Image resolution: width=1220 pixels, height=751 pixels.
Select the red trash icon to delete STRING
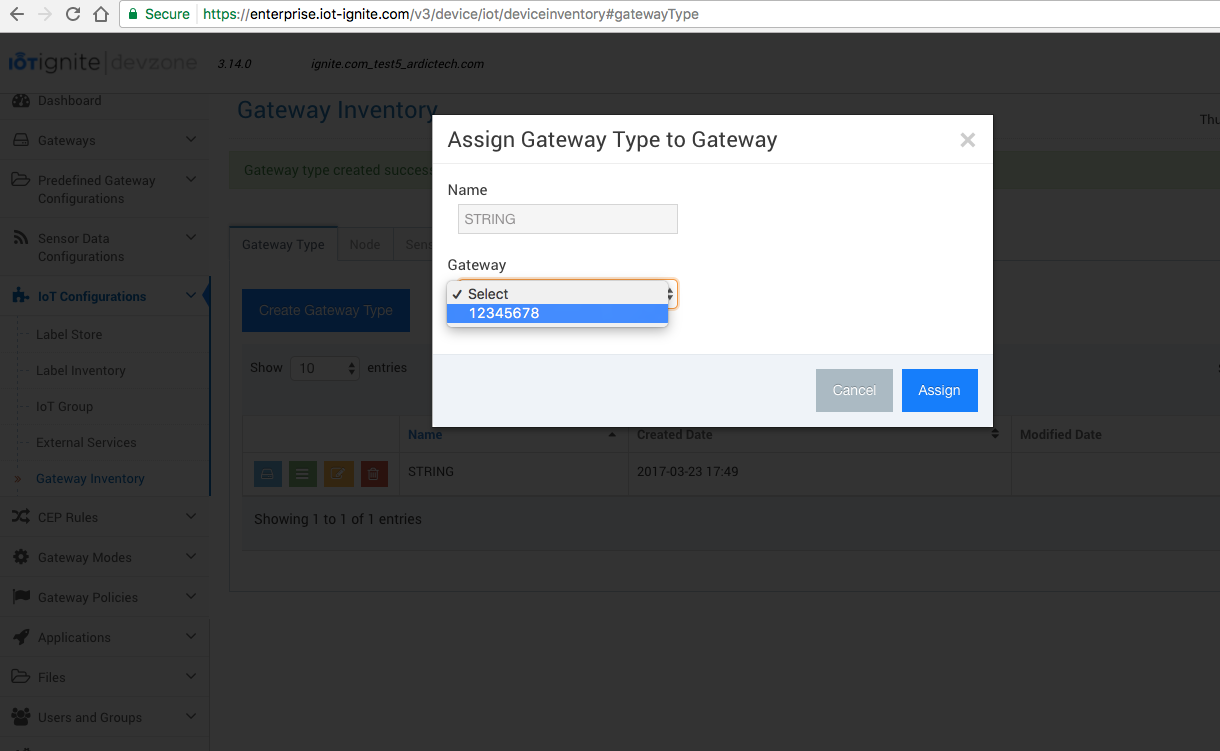(374, 473)
